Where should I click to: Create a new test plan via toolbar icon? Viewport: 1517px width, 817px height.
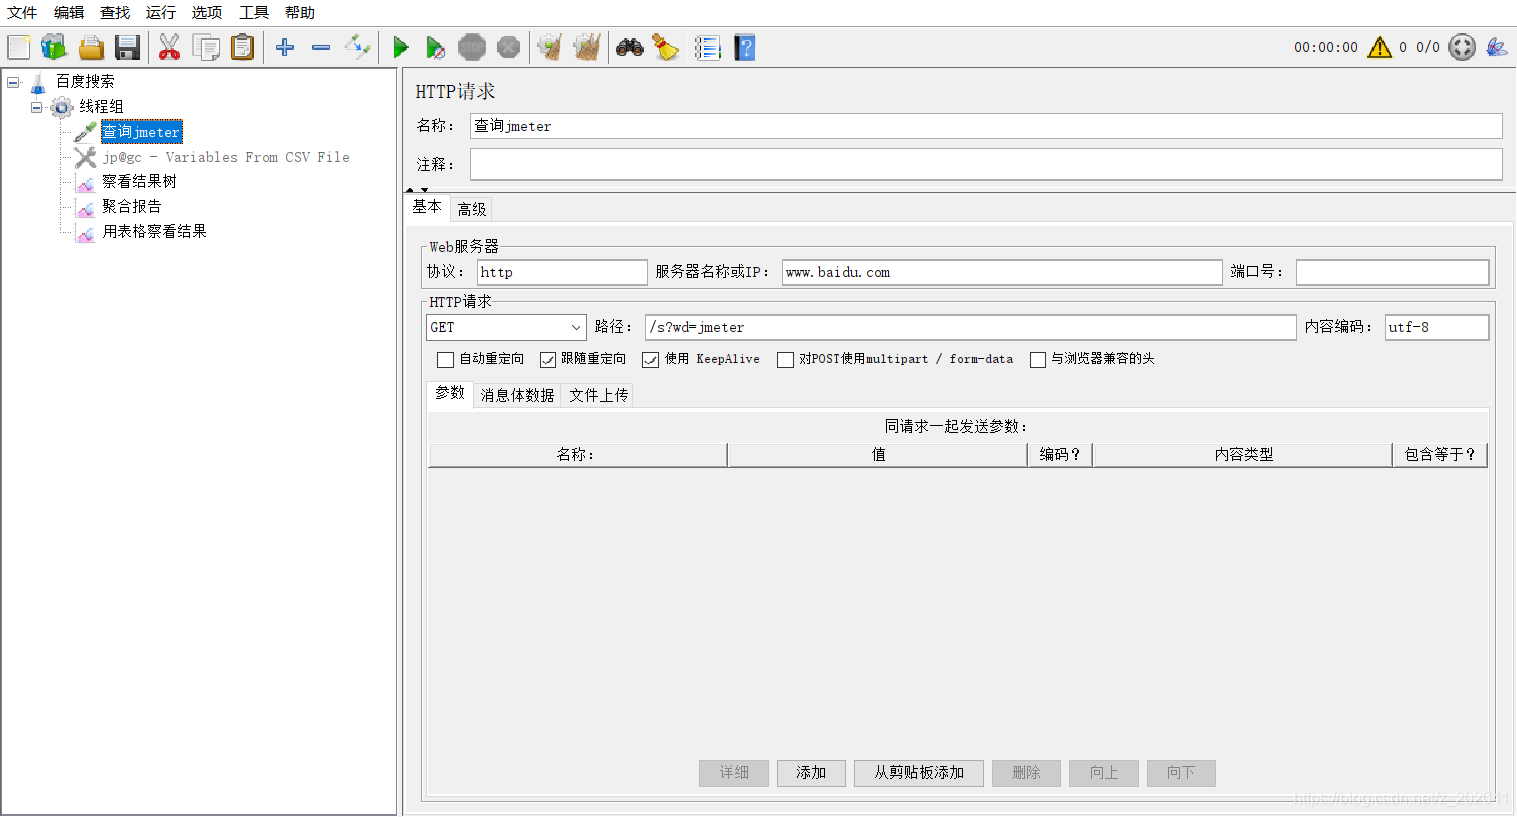19,47
